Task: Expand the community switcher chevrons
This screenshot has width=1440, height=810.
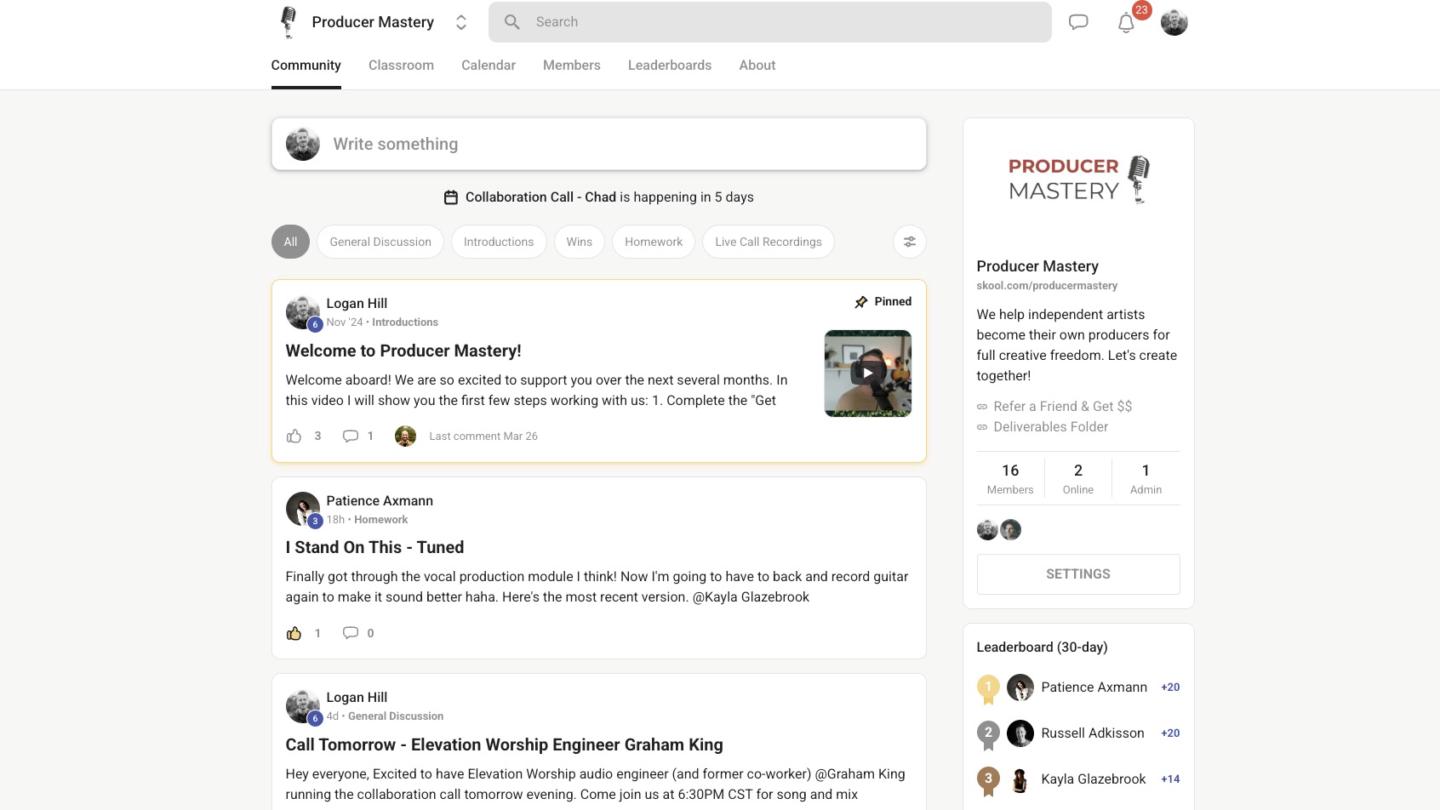Action: (461, 22)
